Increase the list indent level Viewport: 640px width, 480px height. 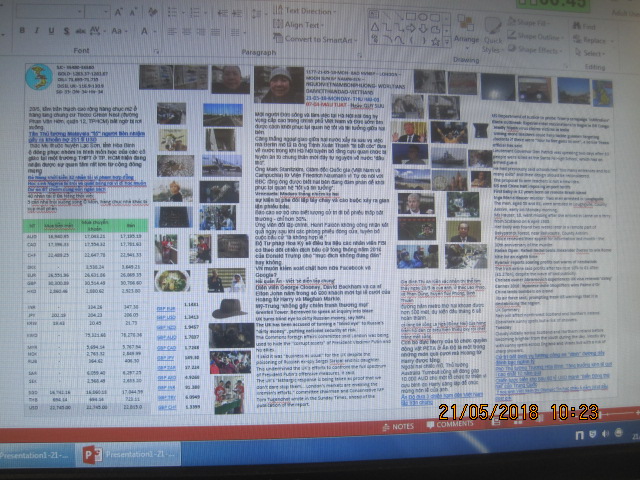pyautogui.click(x=237, y=13)
